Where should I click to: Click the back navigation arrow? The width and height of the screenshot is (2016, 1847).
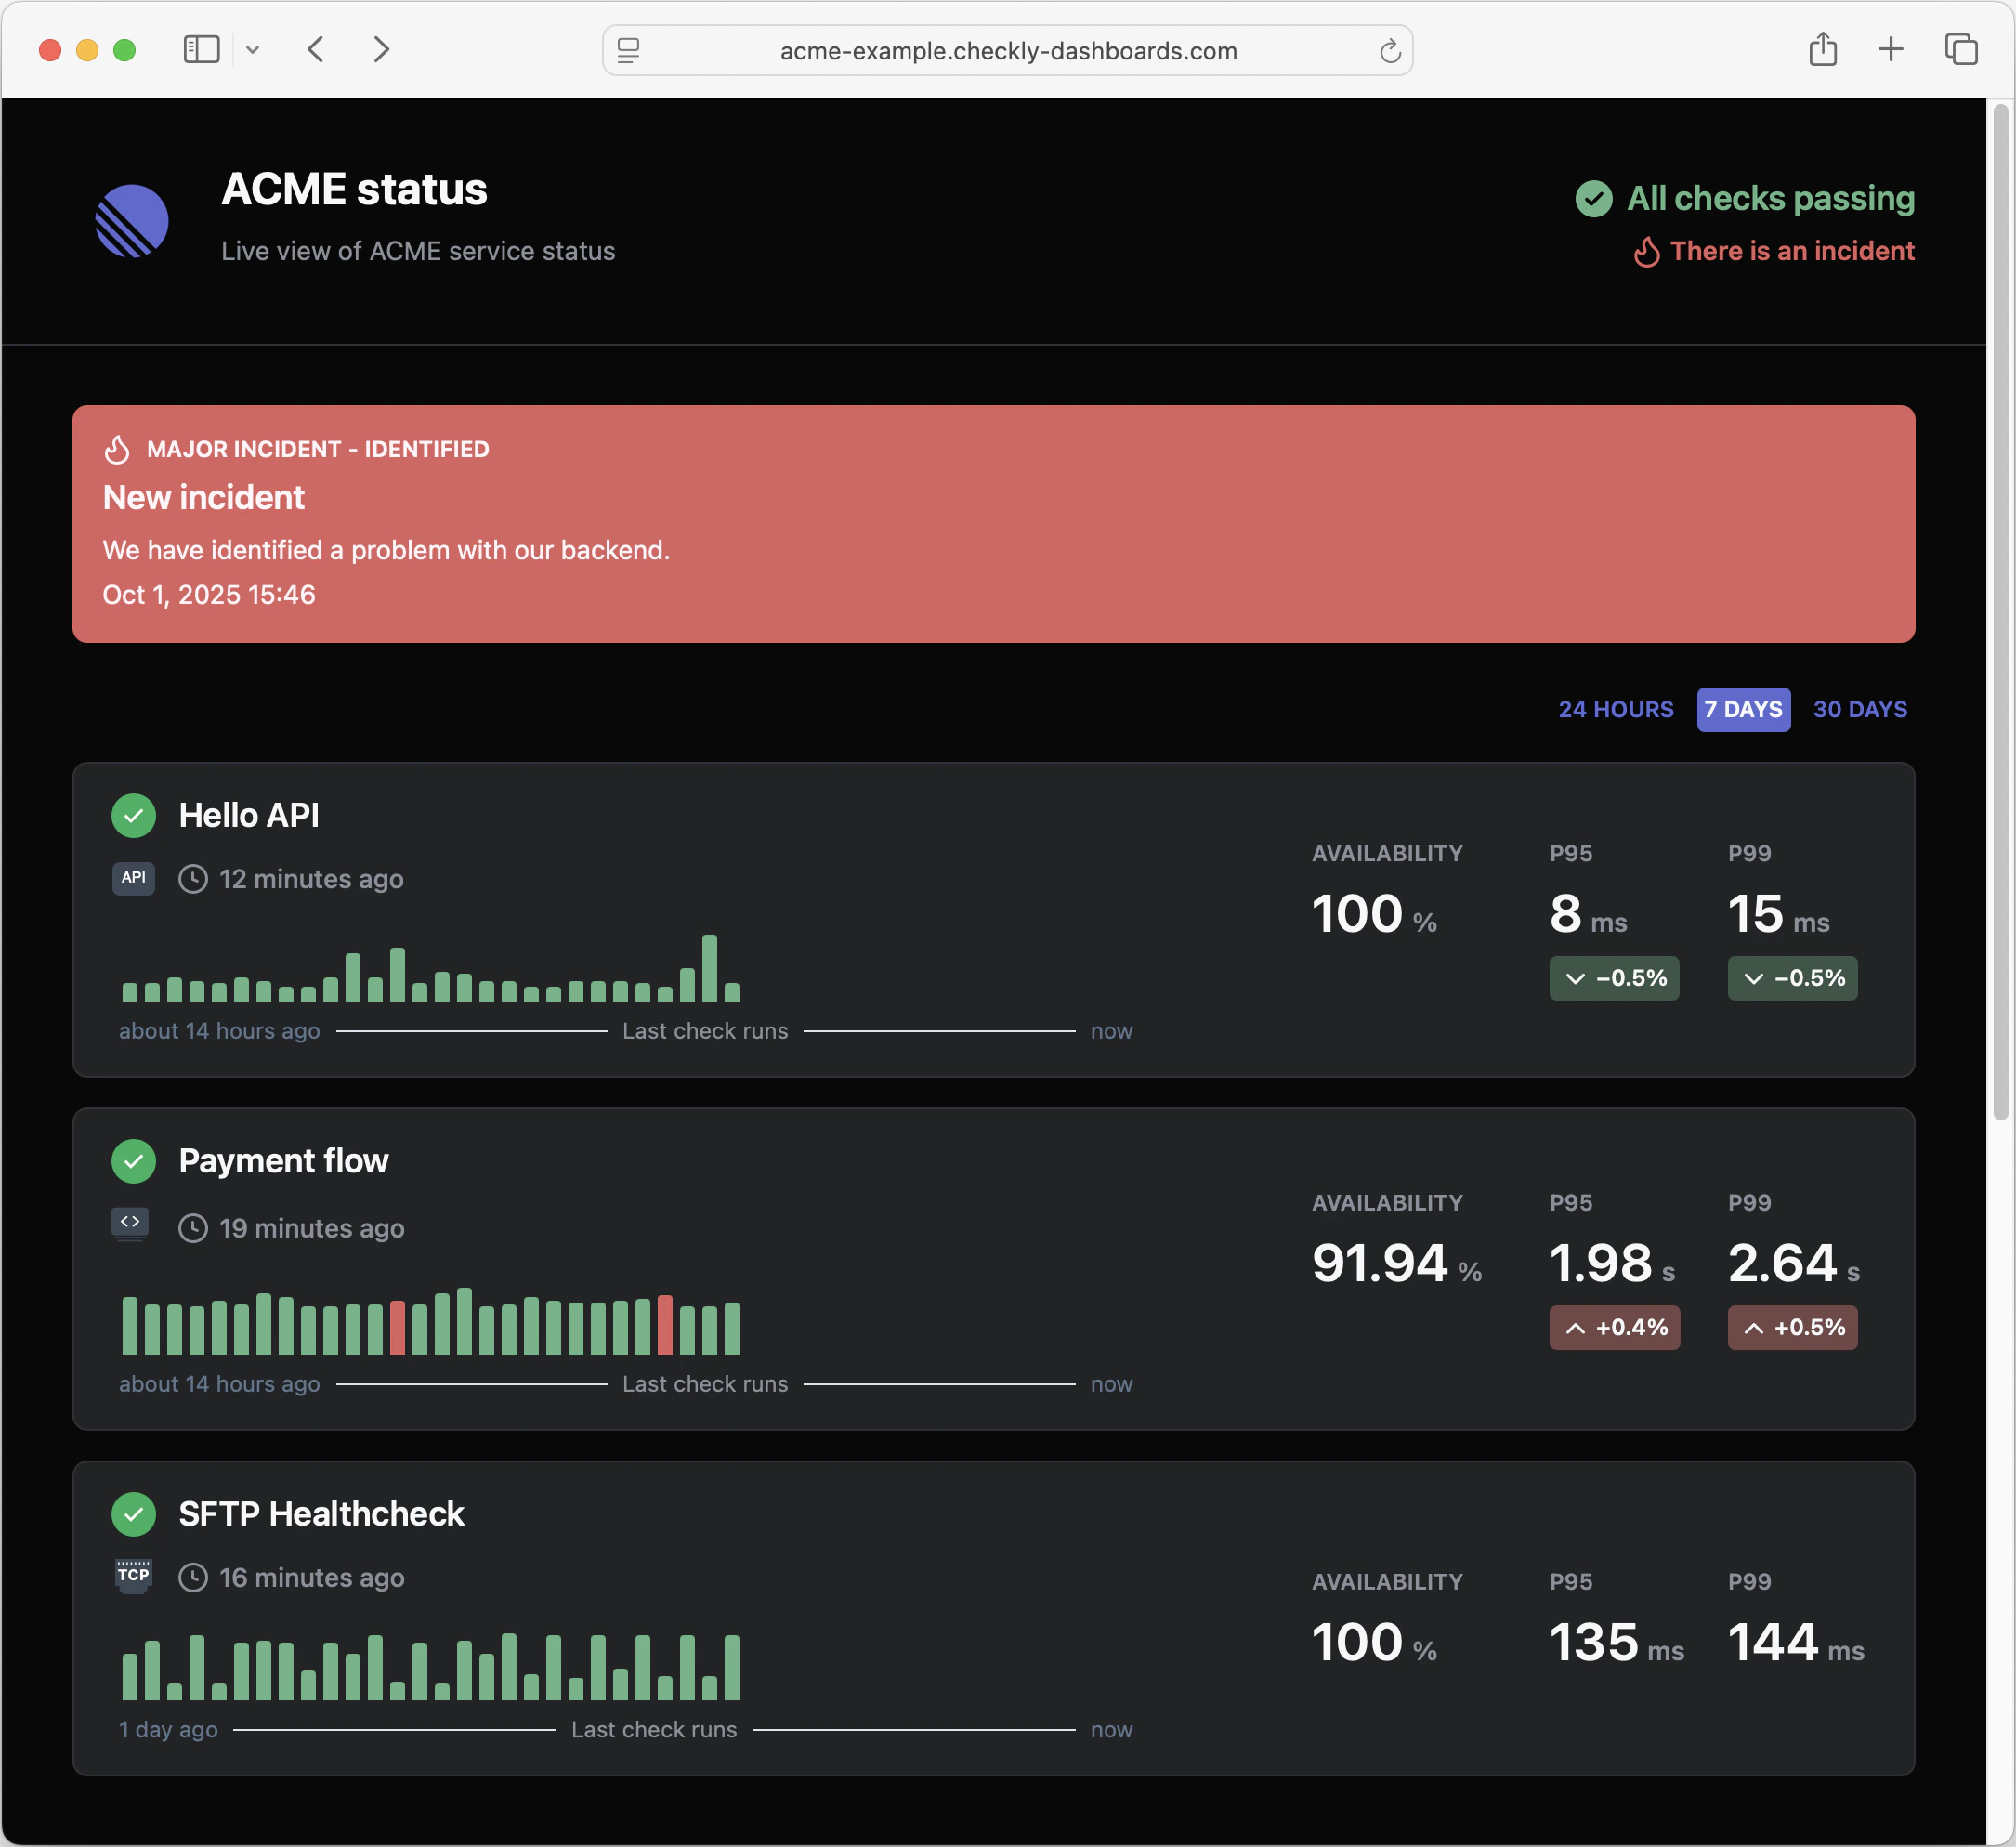[x=315, y=49]
